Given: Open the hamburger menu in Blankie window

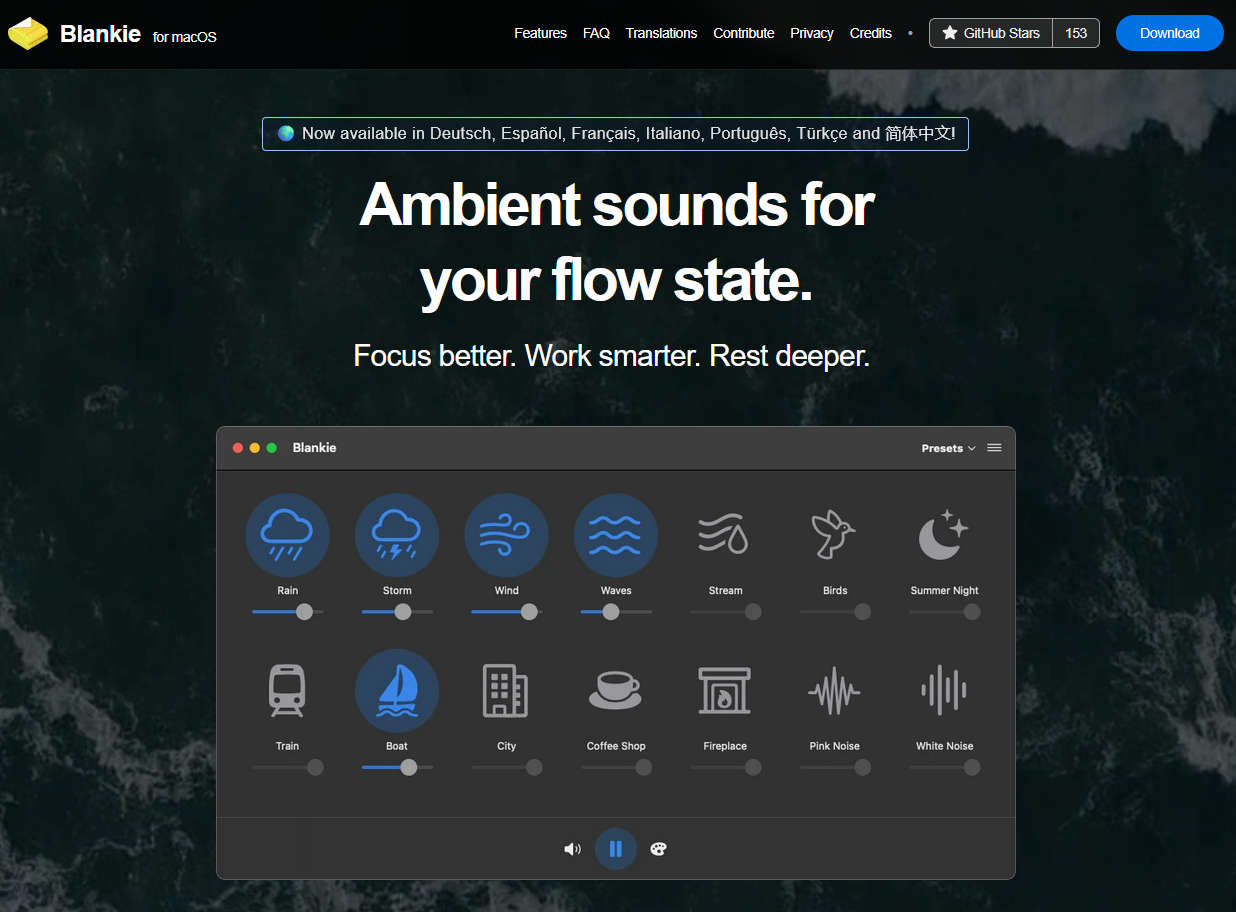Looking at the screenshot, I should (994, 448).
